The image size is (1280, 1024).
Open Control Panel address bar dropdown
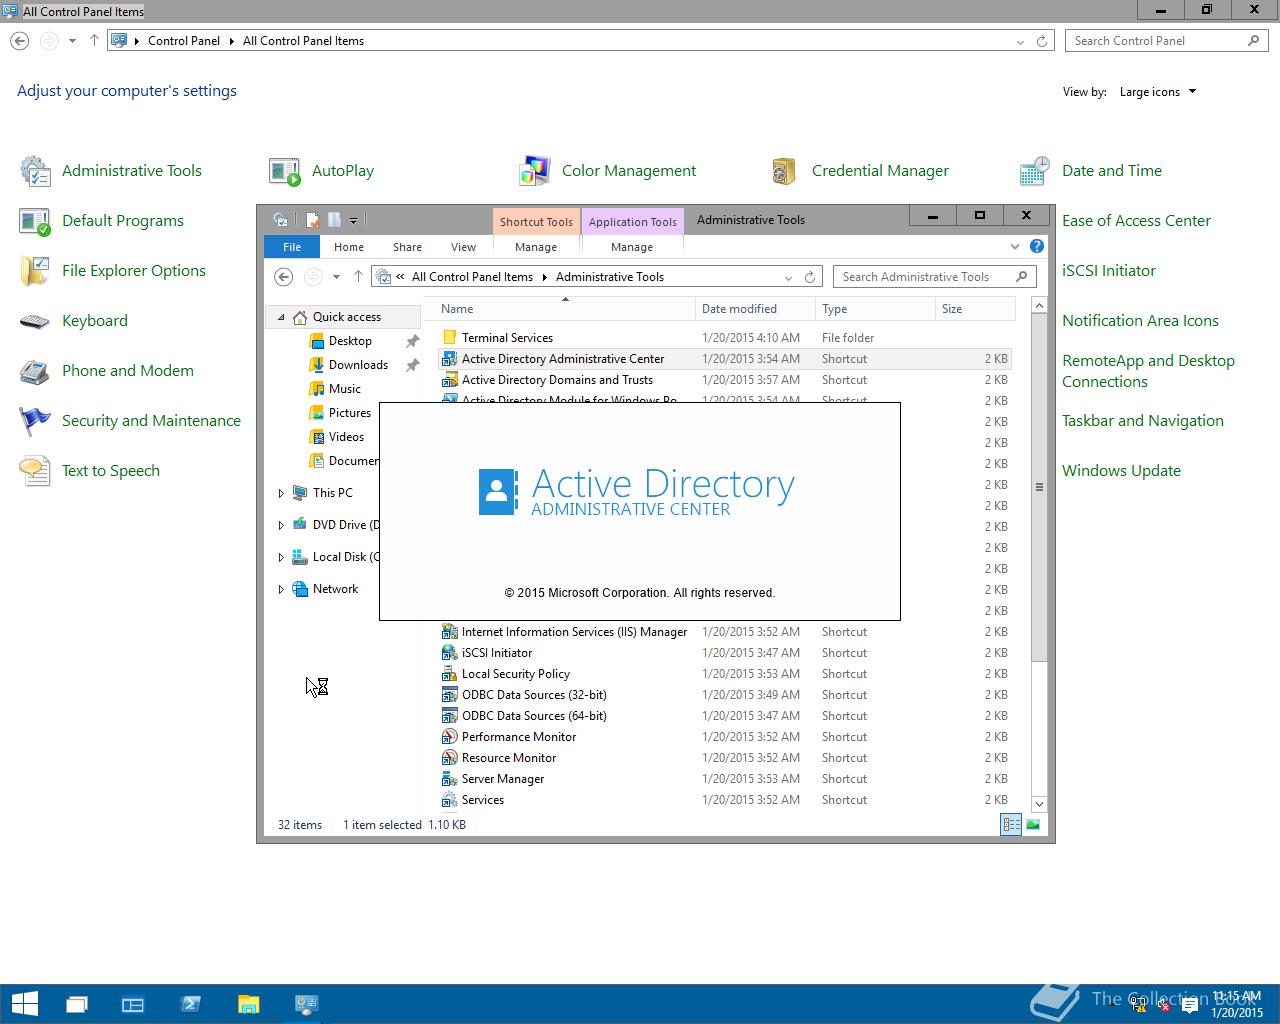click(x=1020, y=41)
